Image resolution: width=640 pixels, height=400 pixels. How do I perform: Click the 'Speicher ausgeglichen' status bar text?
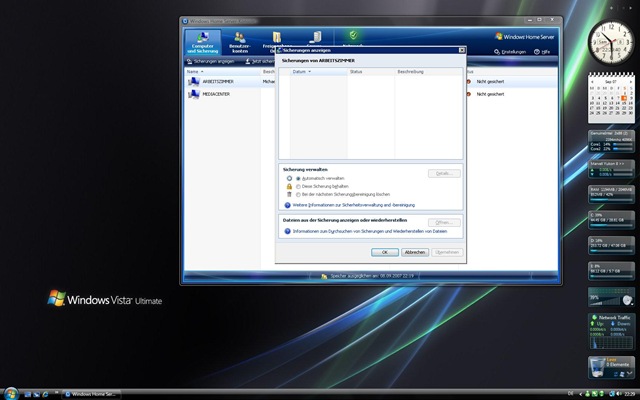tap(372, 276)
